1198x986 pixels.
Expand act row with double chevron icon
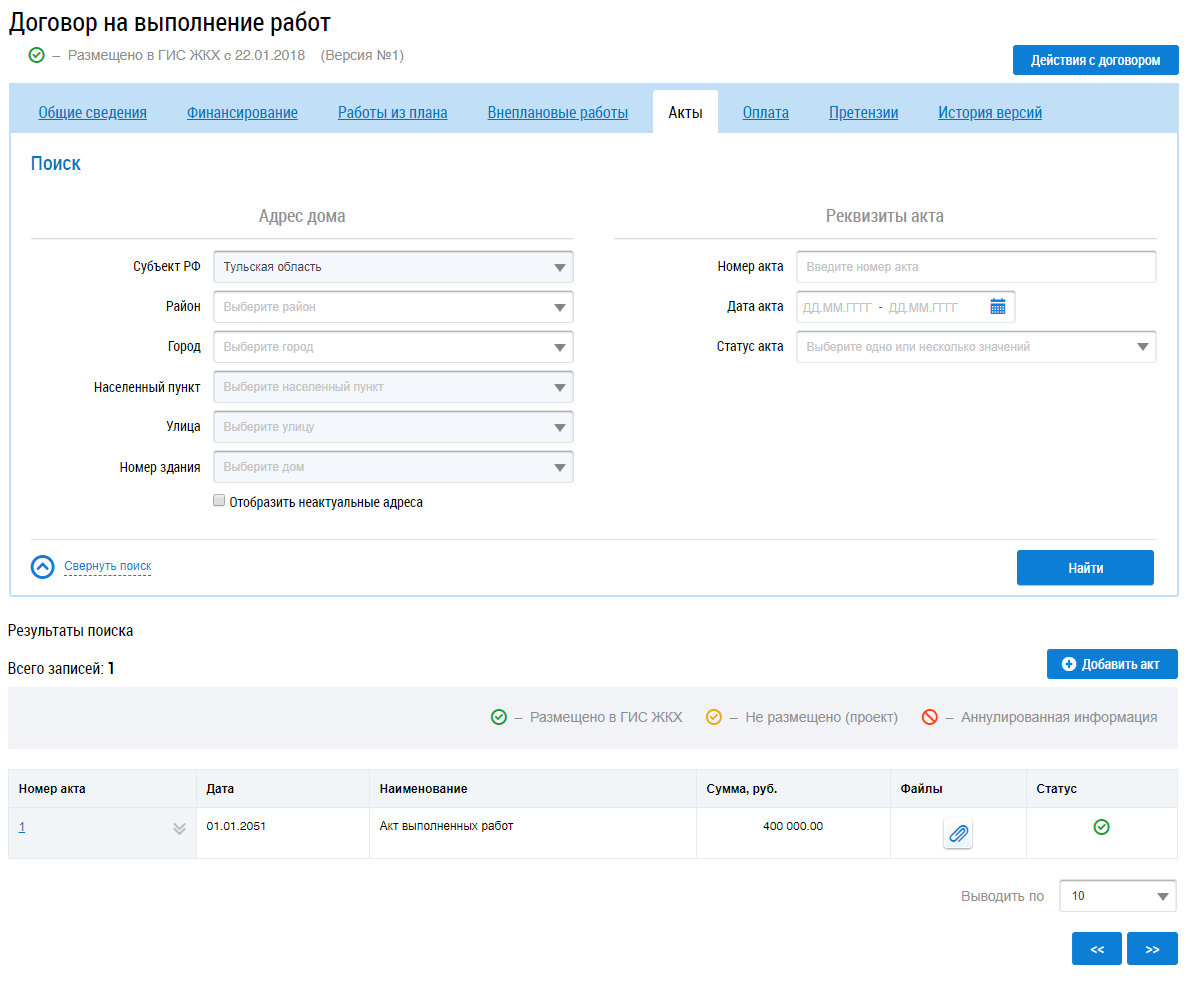179,828
